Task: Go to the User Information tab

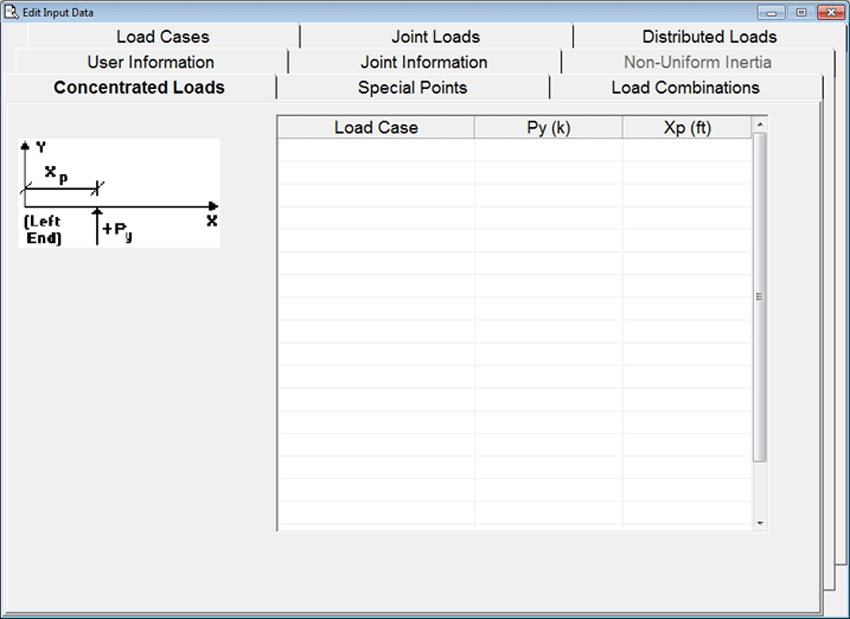Action: tap(150, 62)
